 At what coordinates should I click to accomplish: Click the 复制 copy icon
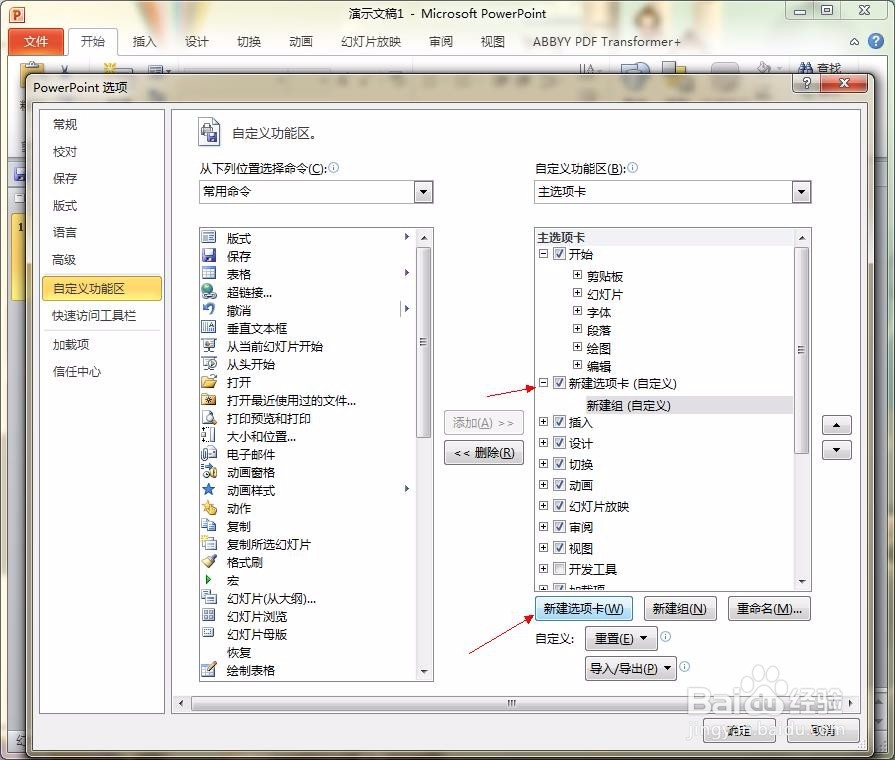[209, 525]
